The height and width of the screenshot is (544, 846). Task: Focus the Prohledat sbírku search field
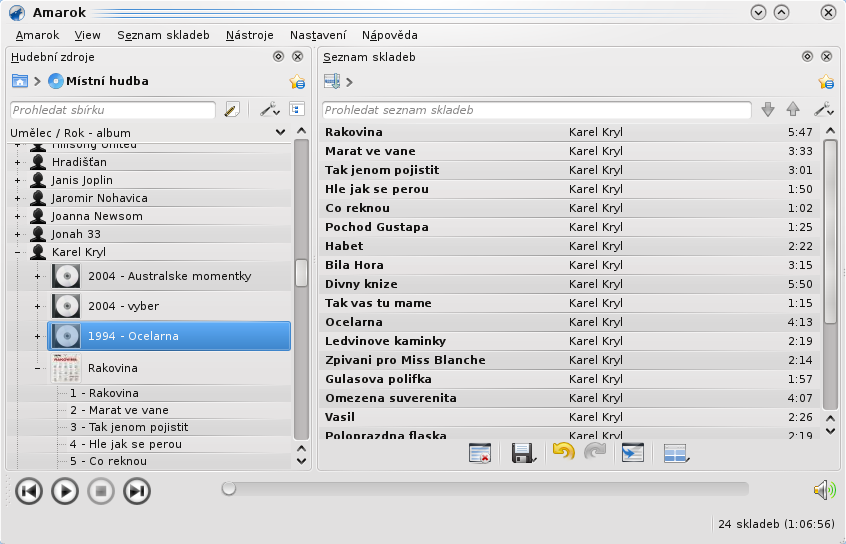point(113,110)
